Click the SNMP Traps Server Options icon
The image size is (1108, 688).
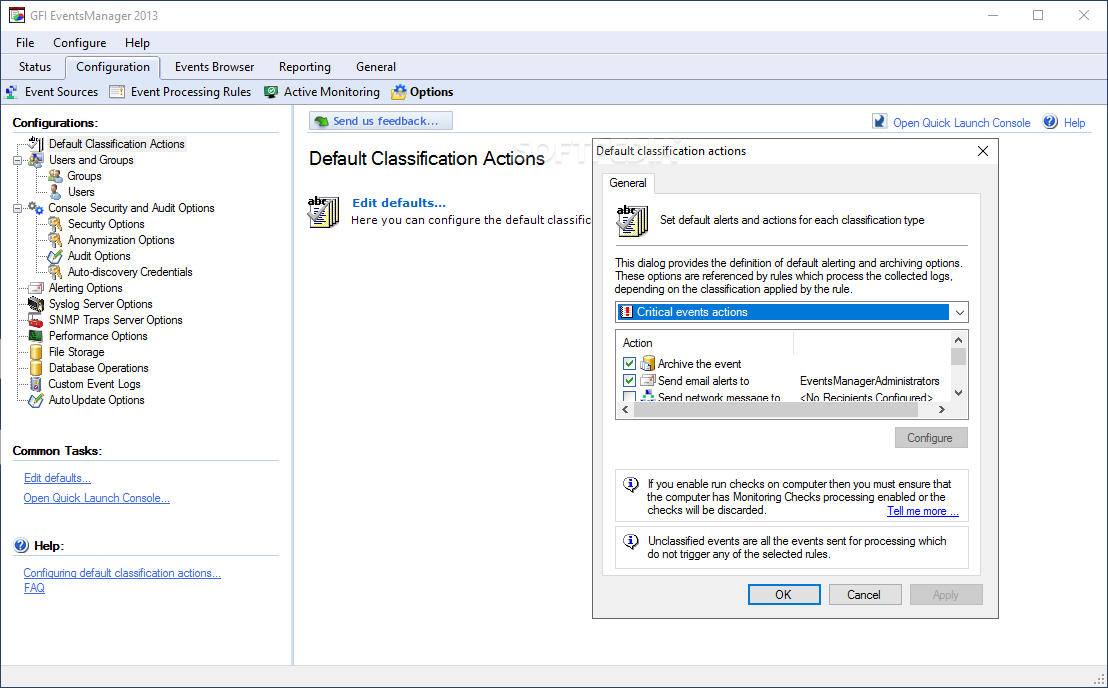tap(36, 320)
